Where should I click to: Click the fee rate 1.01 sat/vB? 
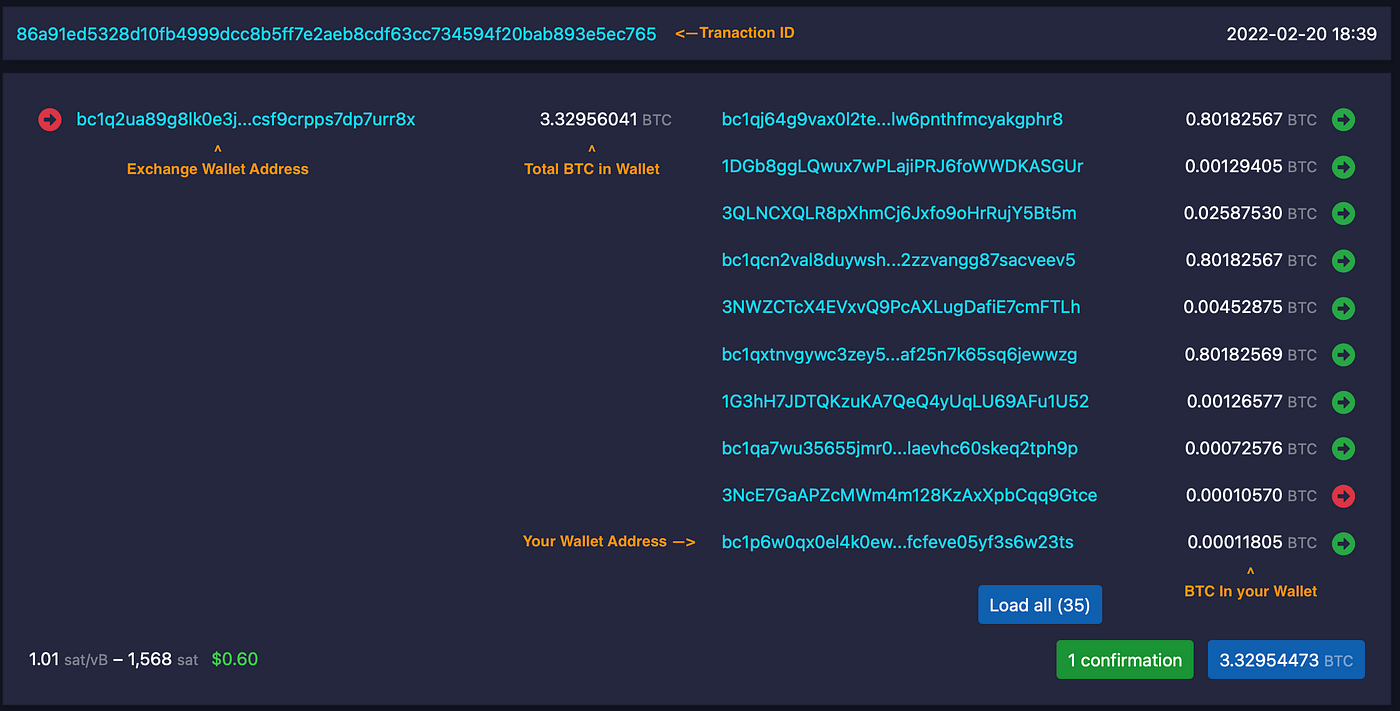pos(68,659)
